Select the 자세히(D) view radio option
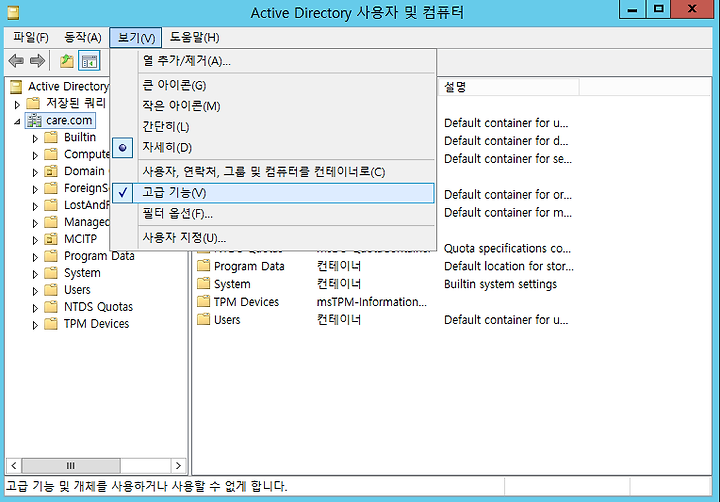Image resolution: width=720 pixels, height=502 pixels. point(273,147)
